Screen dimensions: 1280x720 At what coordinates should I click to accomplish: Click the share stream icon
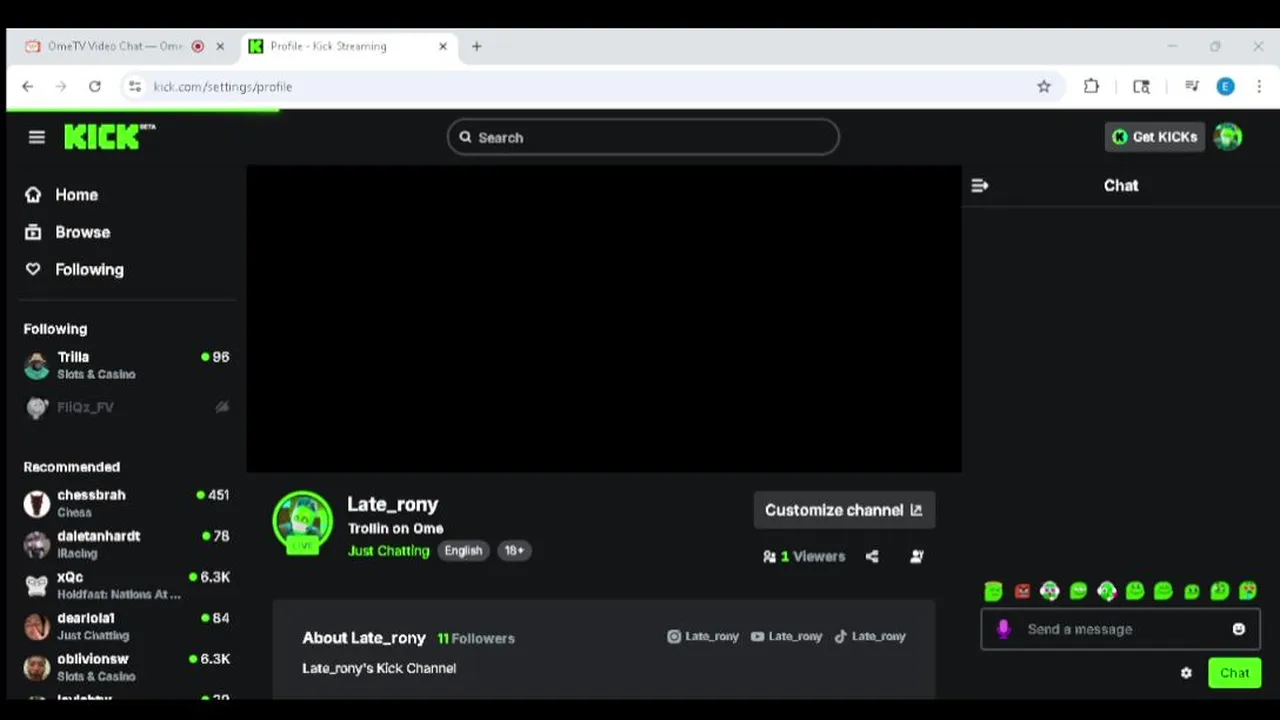[872, 556]
